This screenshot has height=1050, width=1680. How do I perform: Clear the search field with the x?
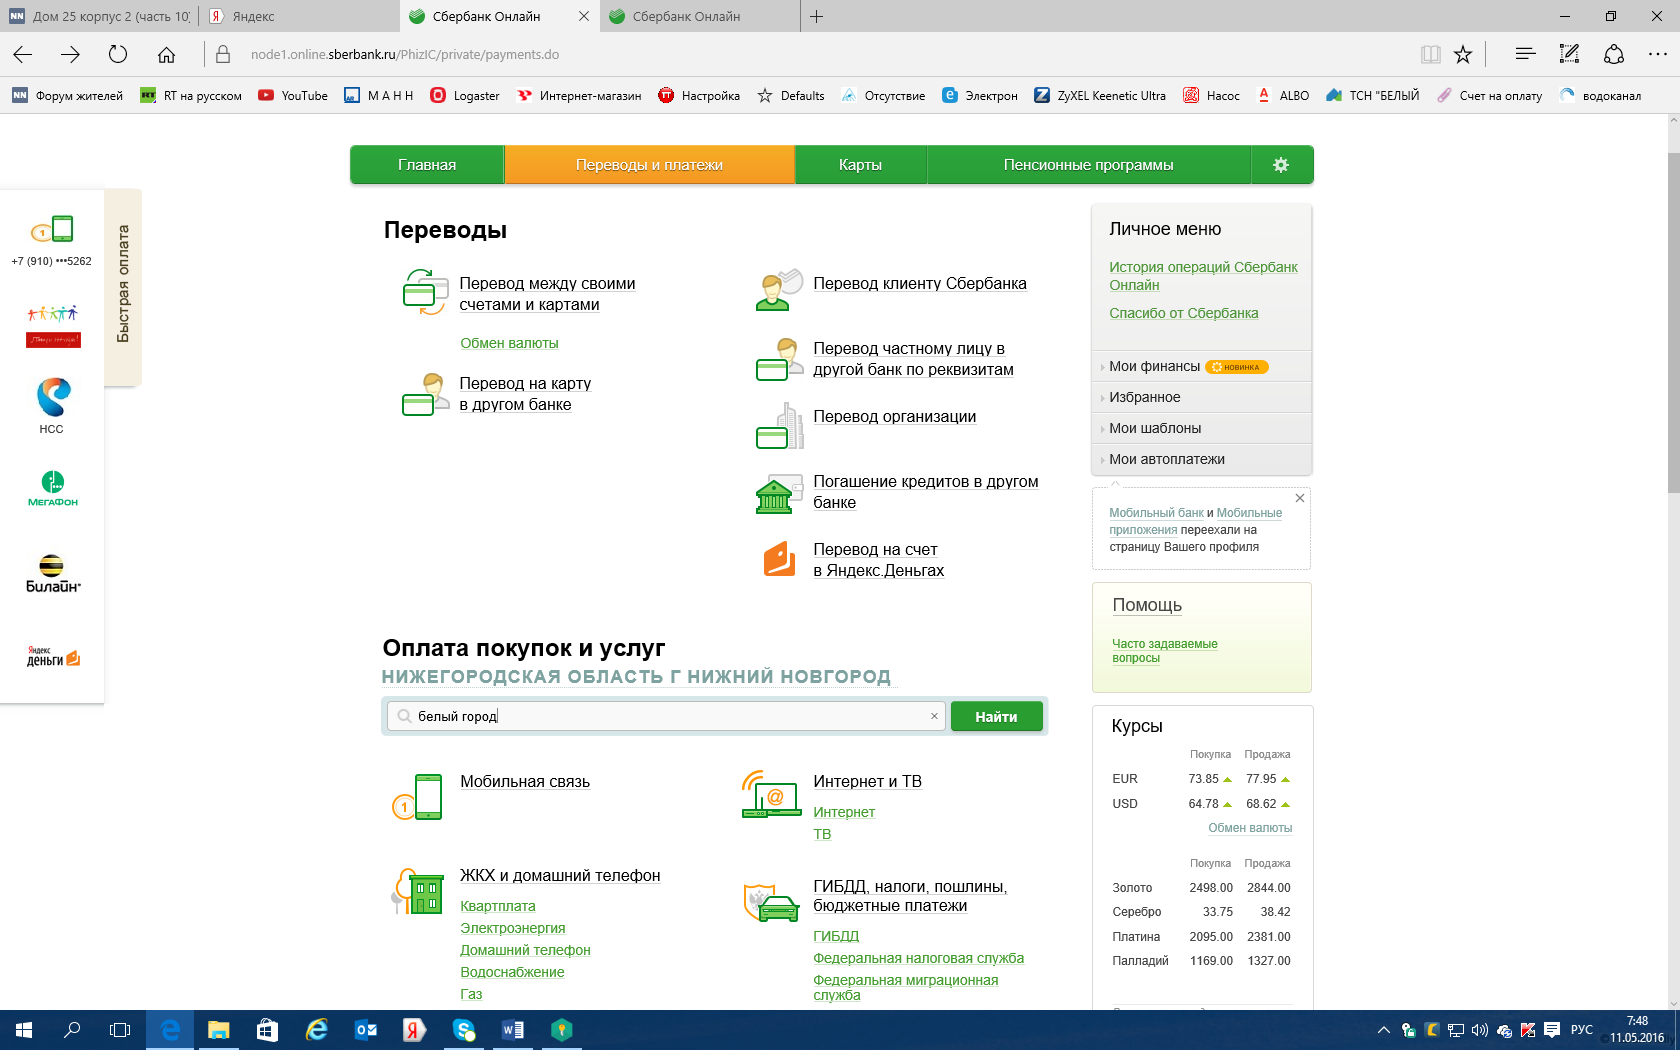(934, 716)
